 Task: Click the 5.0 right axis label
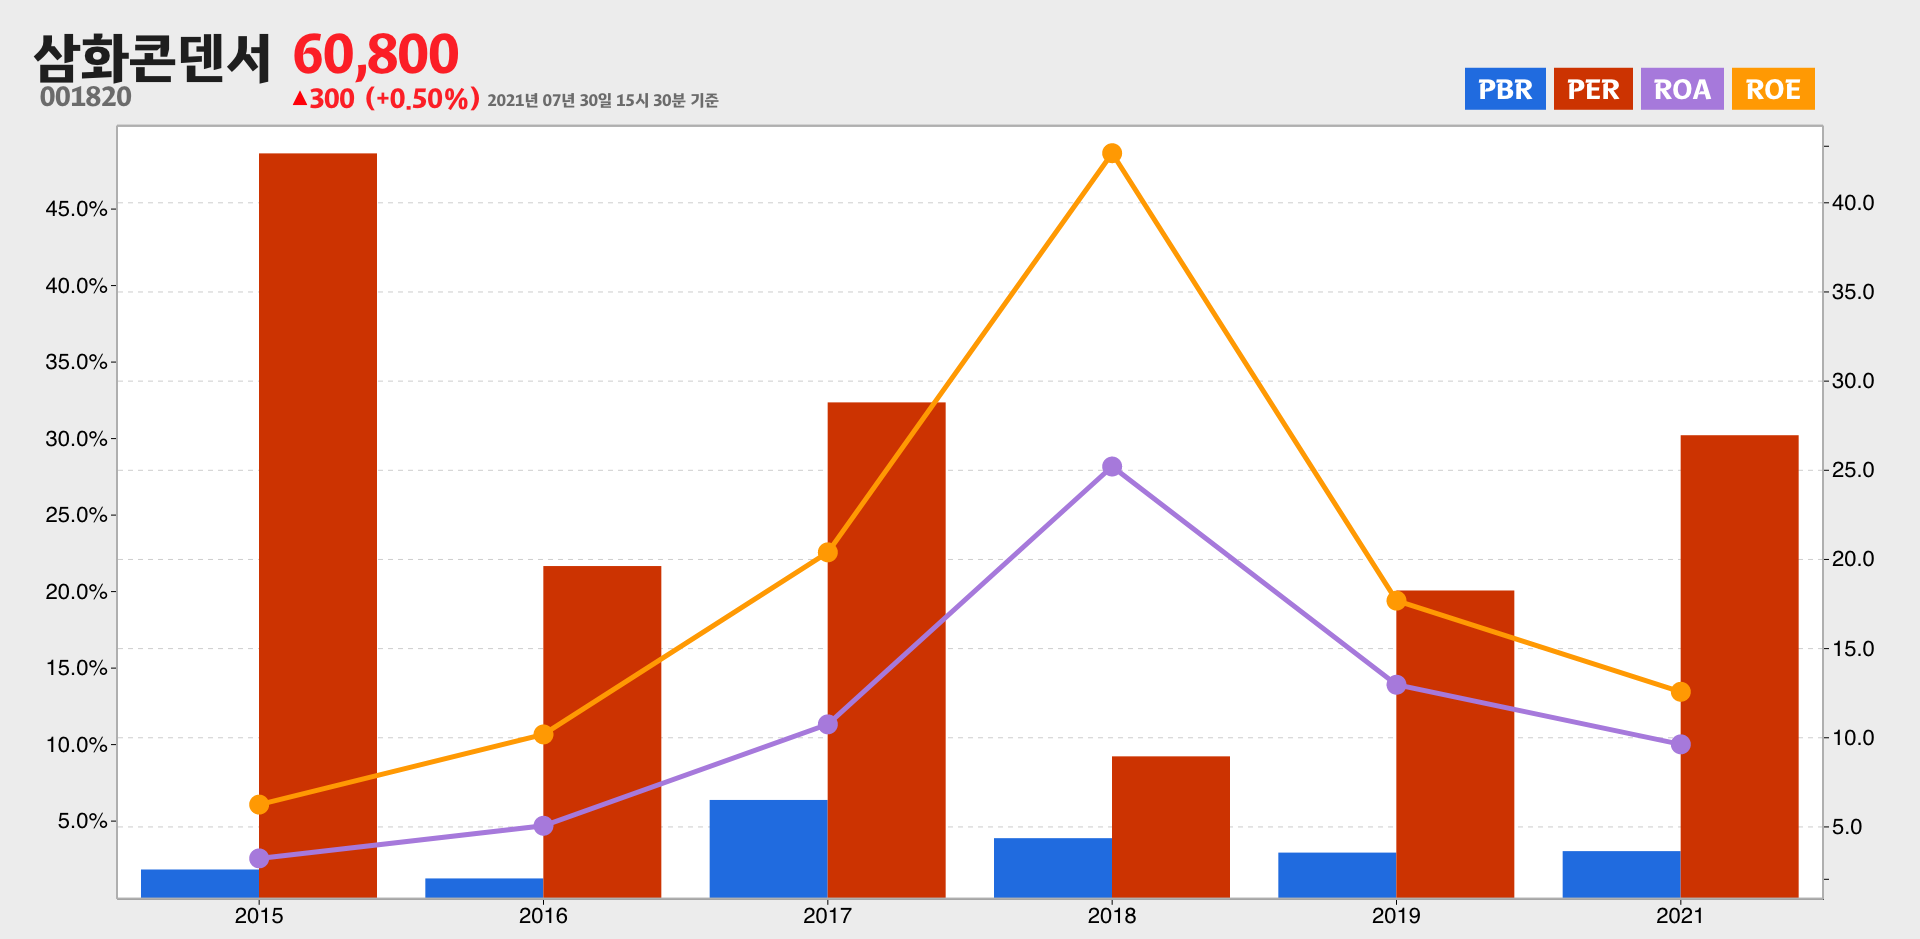click(x=1847, y=827)
